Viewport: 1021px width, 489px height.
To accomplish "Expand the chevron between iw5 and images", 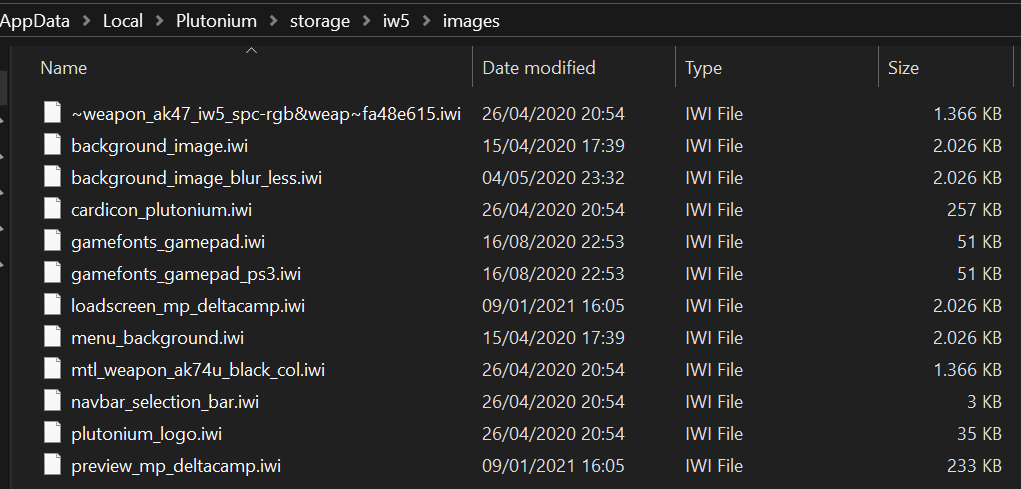I will 426,21.
